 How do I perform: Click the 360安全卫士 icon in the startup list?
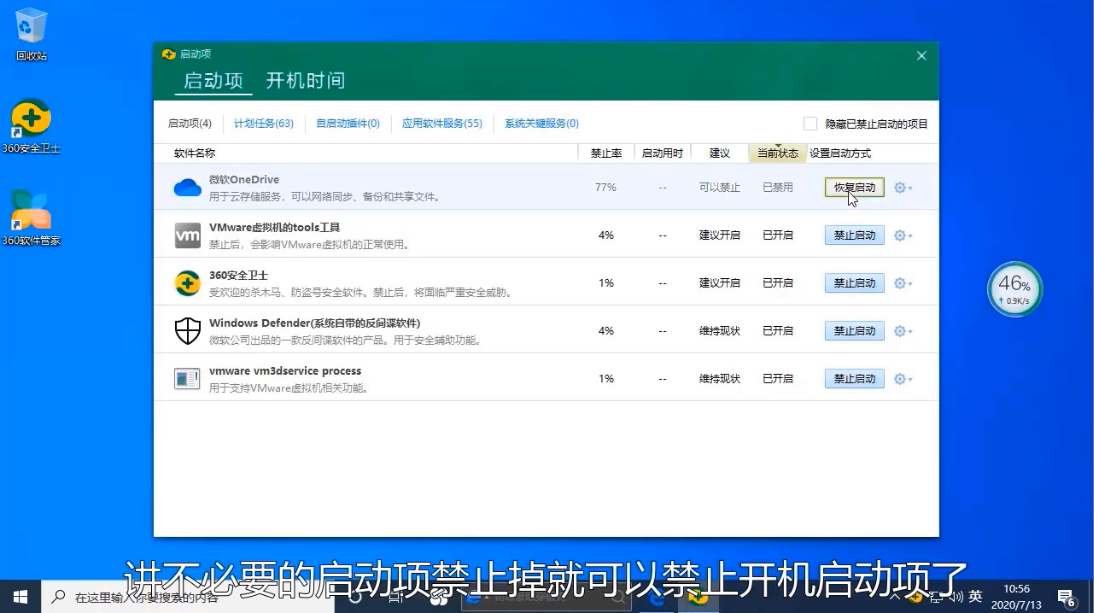click(187, 283)
